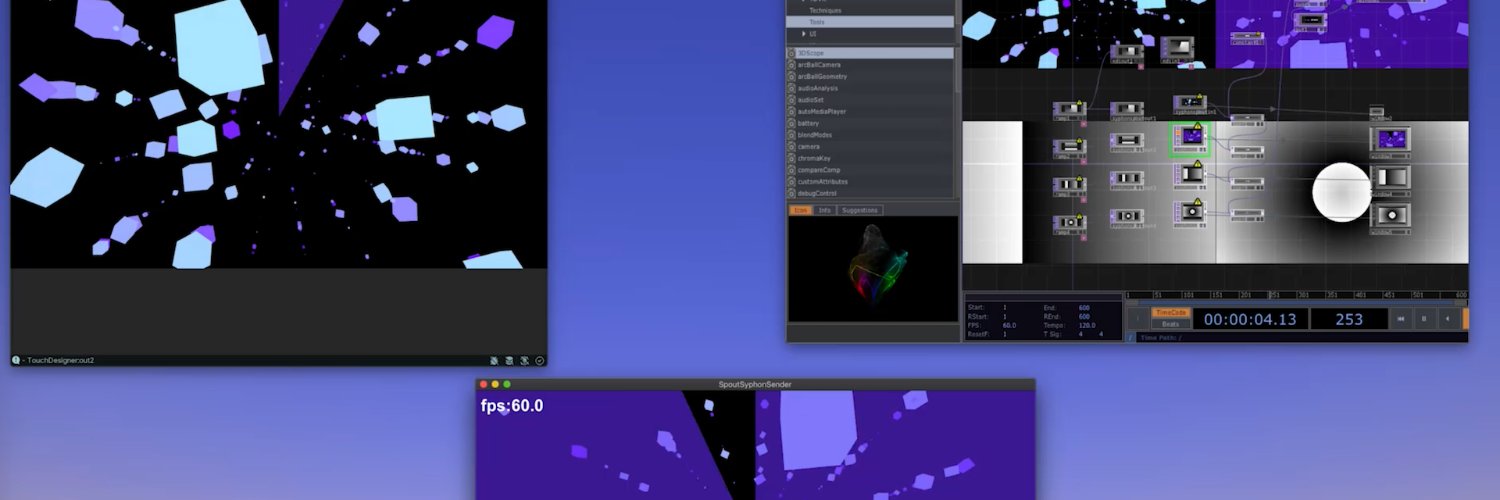
Task: Click the component icon beside 3DScope
Action: pyautogui.click(x=792, y=53)
